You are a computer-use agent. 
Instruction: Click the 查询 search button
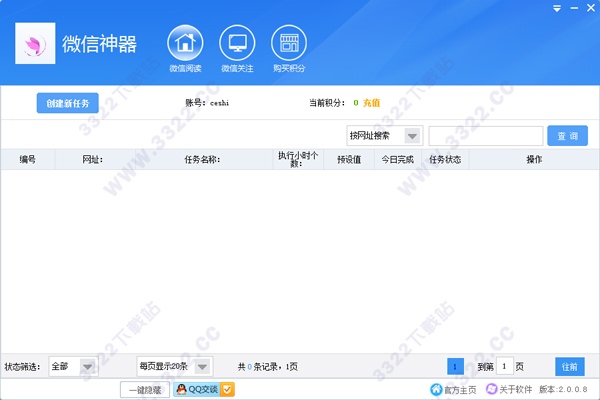click(567, 136)
